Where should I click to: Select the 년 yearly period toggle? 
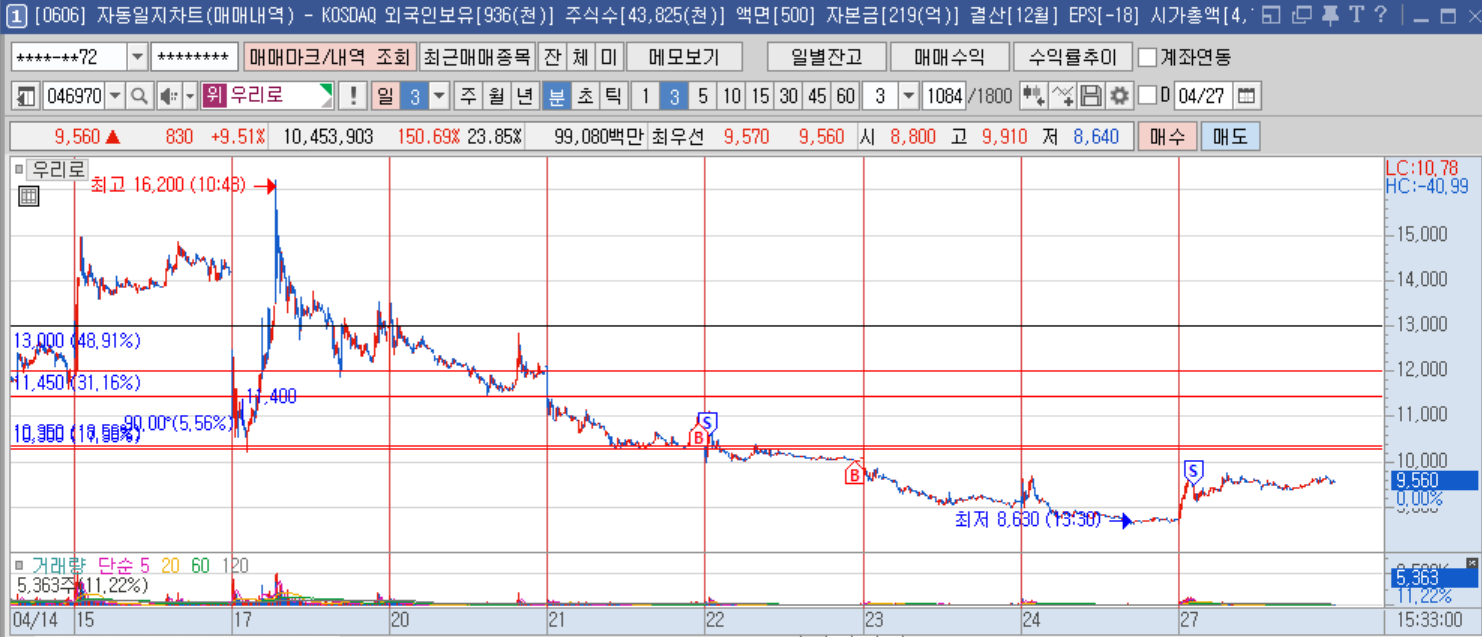pyautogui.click(x=524, y=96)
